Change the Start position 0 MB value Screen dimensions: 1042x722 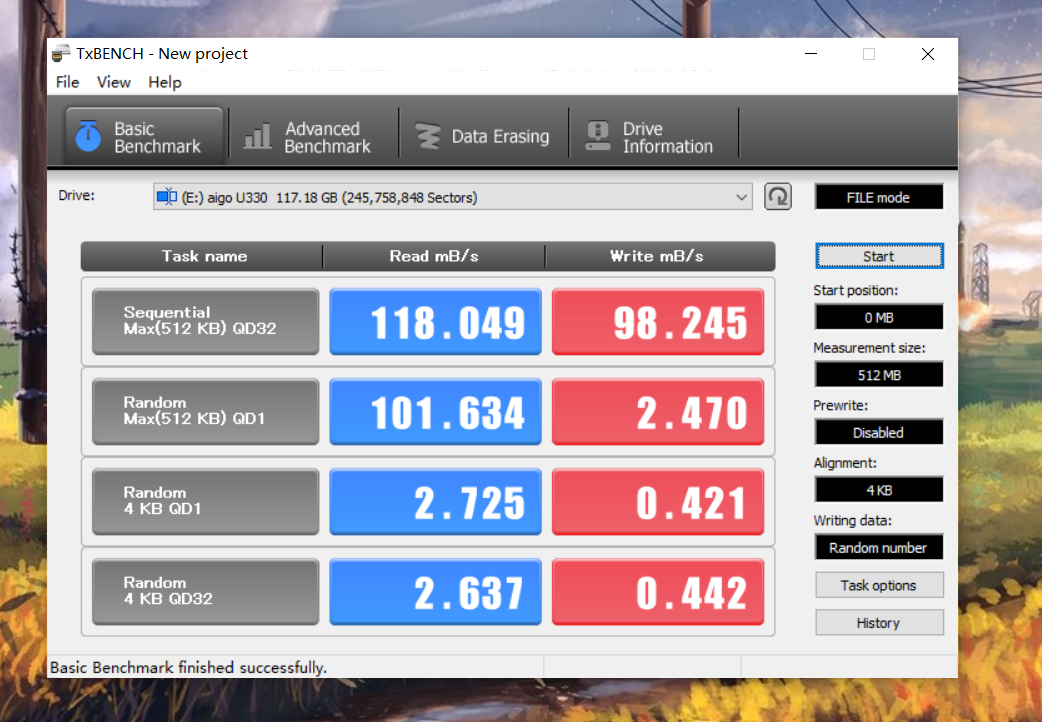pos(879,317)
